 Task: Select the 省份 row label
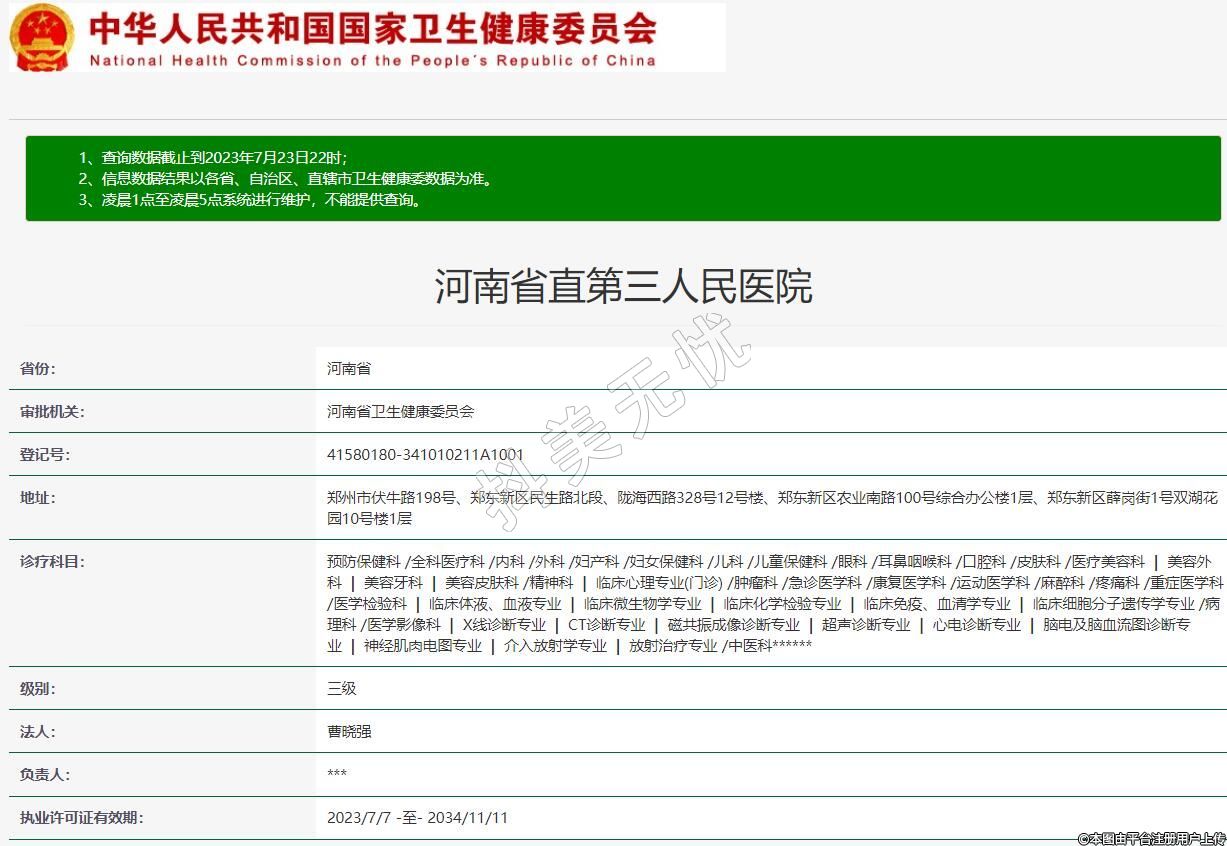[x=38, y=368]
